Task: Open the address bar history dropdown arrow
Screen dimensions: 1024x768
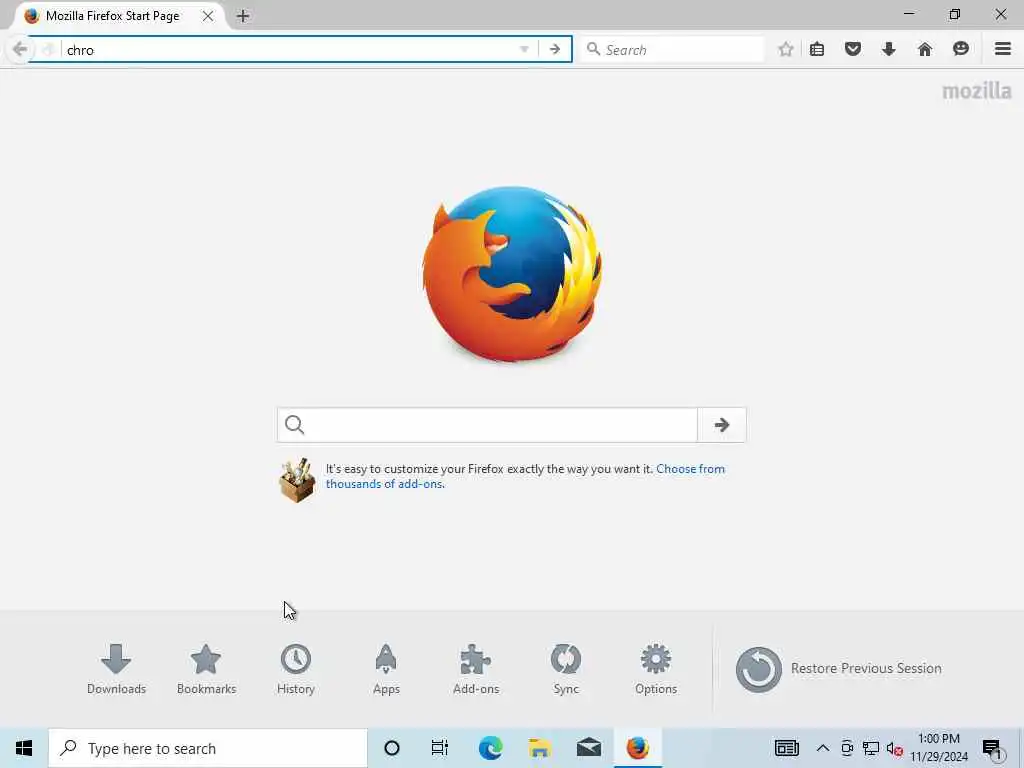Action: click(524, 50)
